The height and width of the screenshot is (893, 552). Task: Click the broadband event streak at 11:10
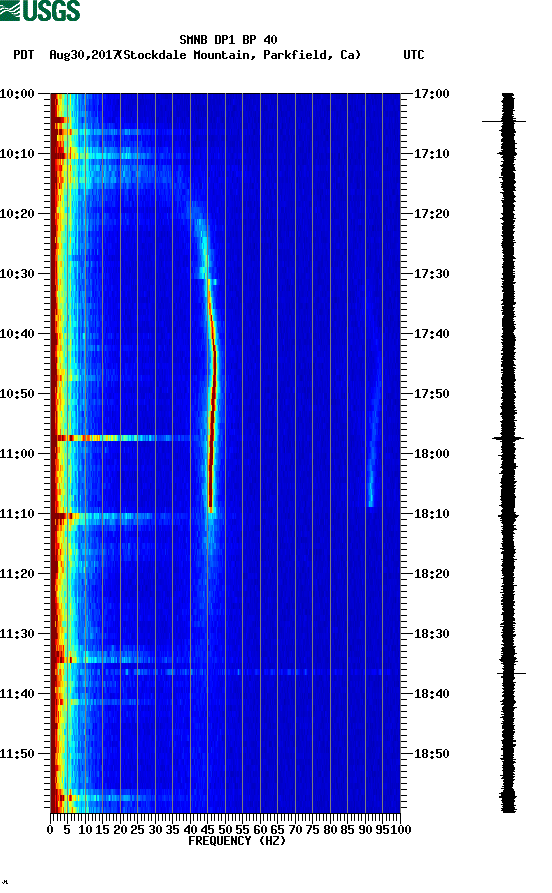[108, 516]
